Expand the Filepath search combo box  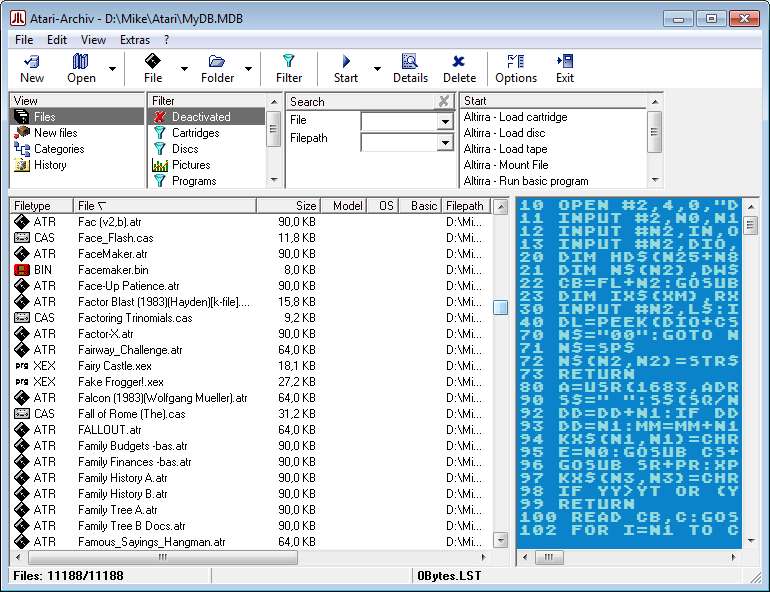tap(445, 142)
